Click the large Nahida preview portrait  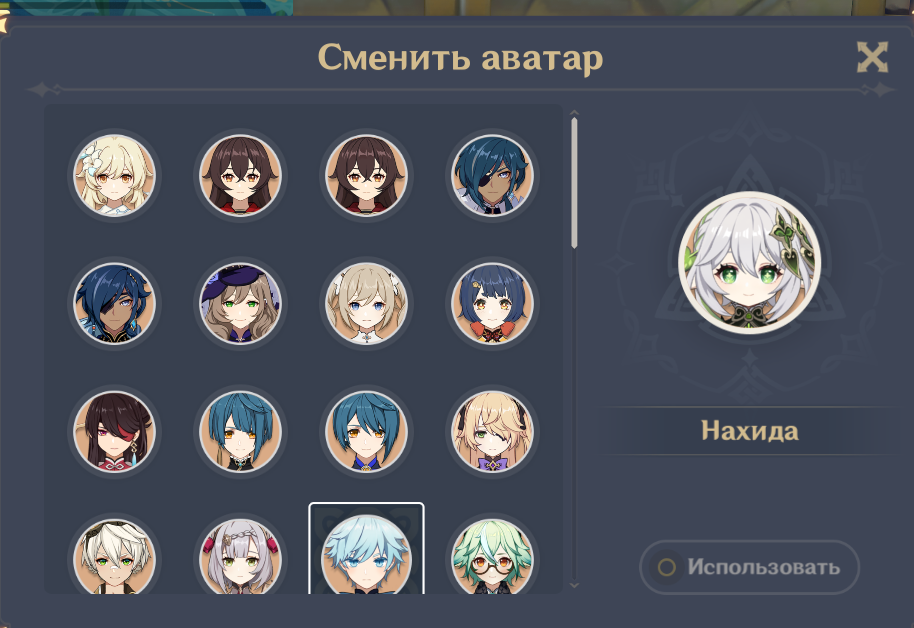(x=750, y=263)
